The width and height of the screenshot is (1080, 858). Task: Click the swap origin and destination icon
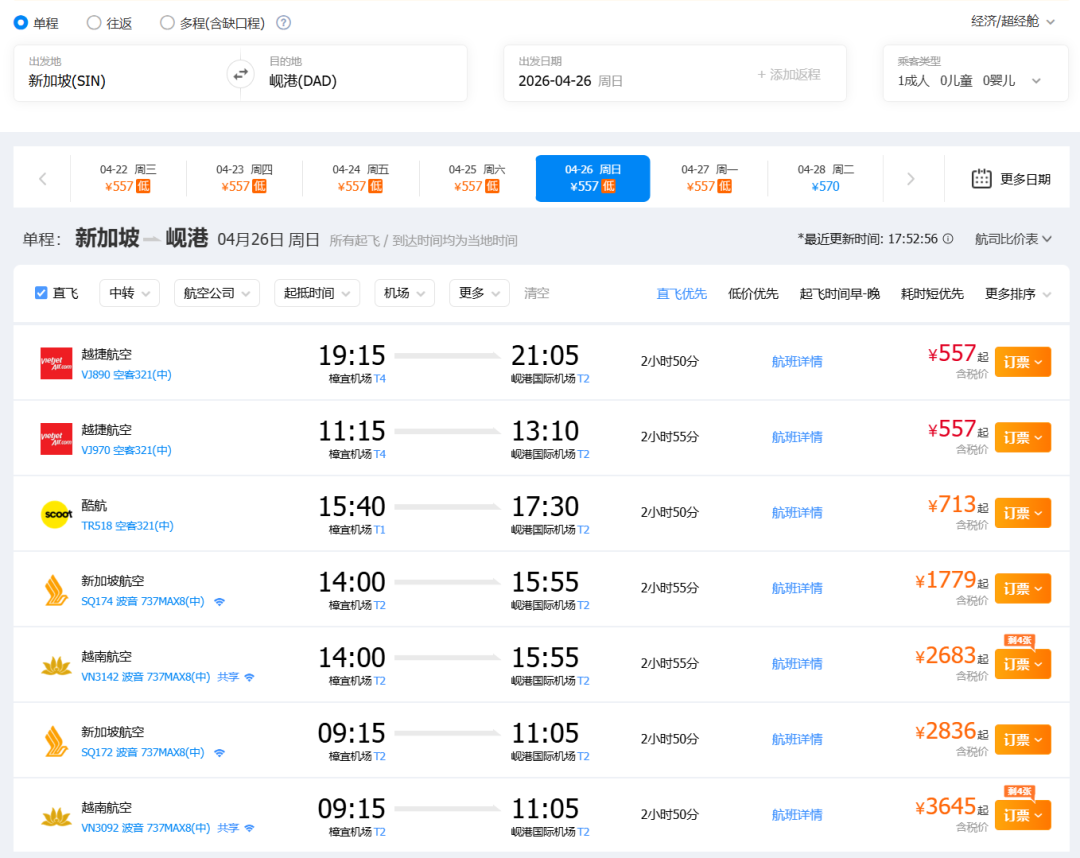coord(240,73)
